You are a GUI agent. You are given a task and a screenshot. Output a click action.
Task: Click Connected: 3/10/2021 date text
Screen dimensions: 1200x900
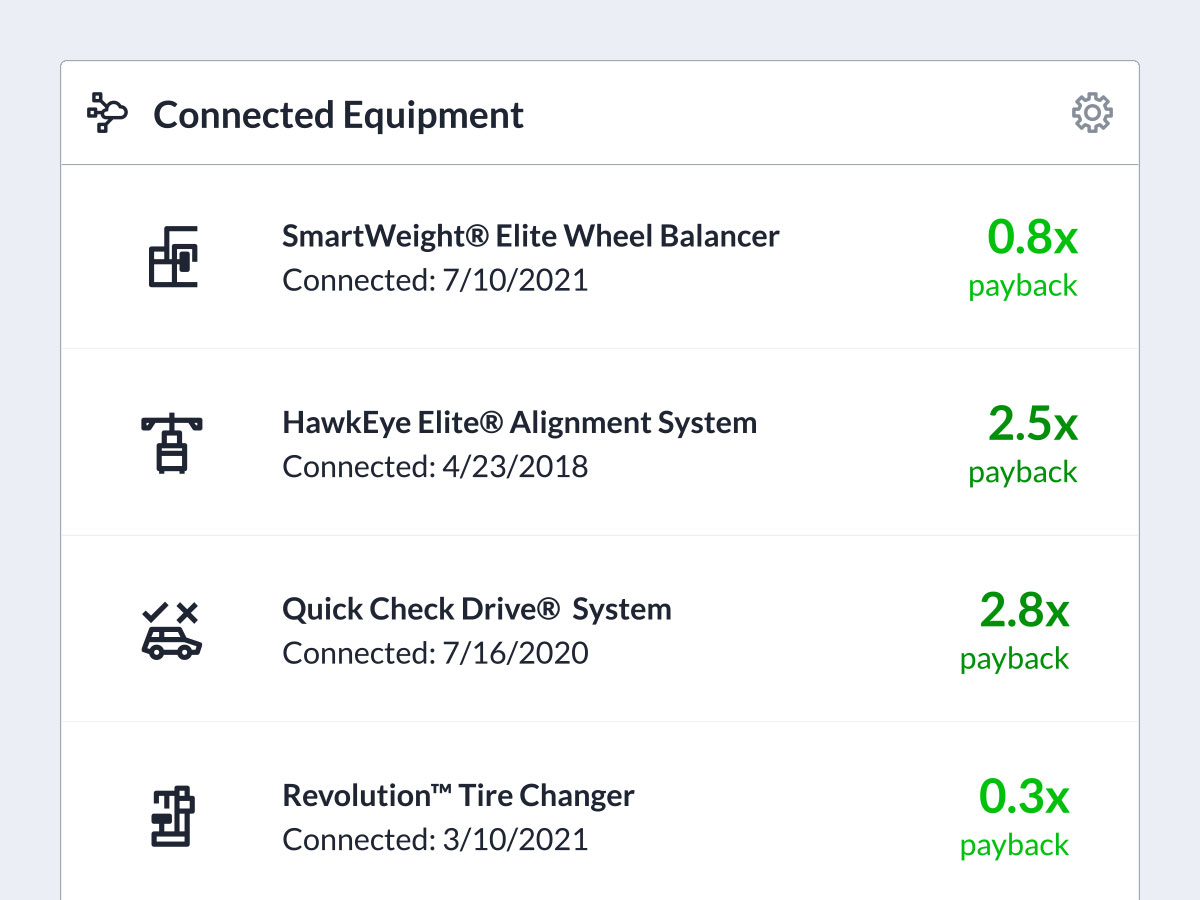(435, 839)
